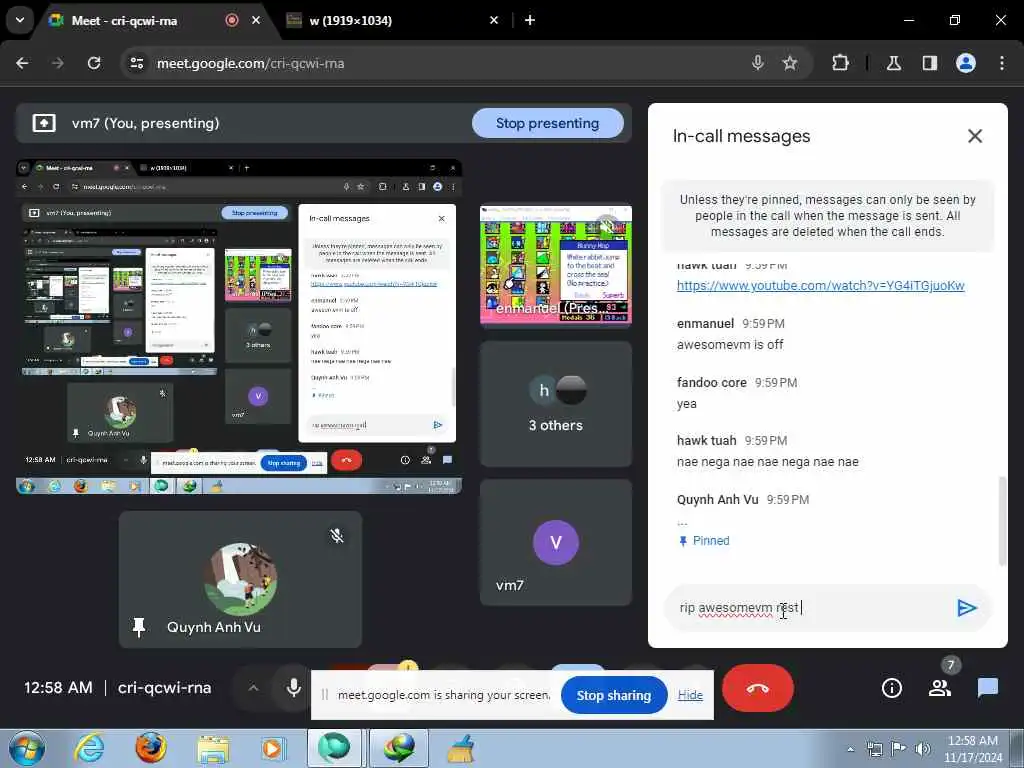1024x768 pixels.
Task: Show the people list icon
Action: (x=940, y=688)
